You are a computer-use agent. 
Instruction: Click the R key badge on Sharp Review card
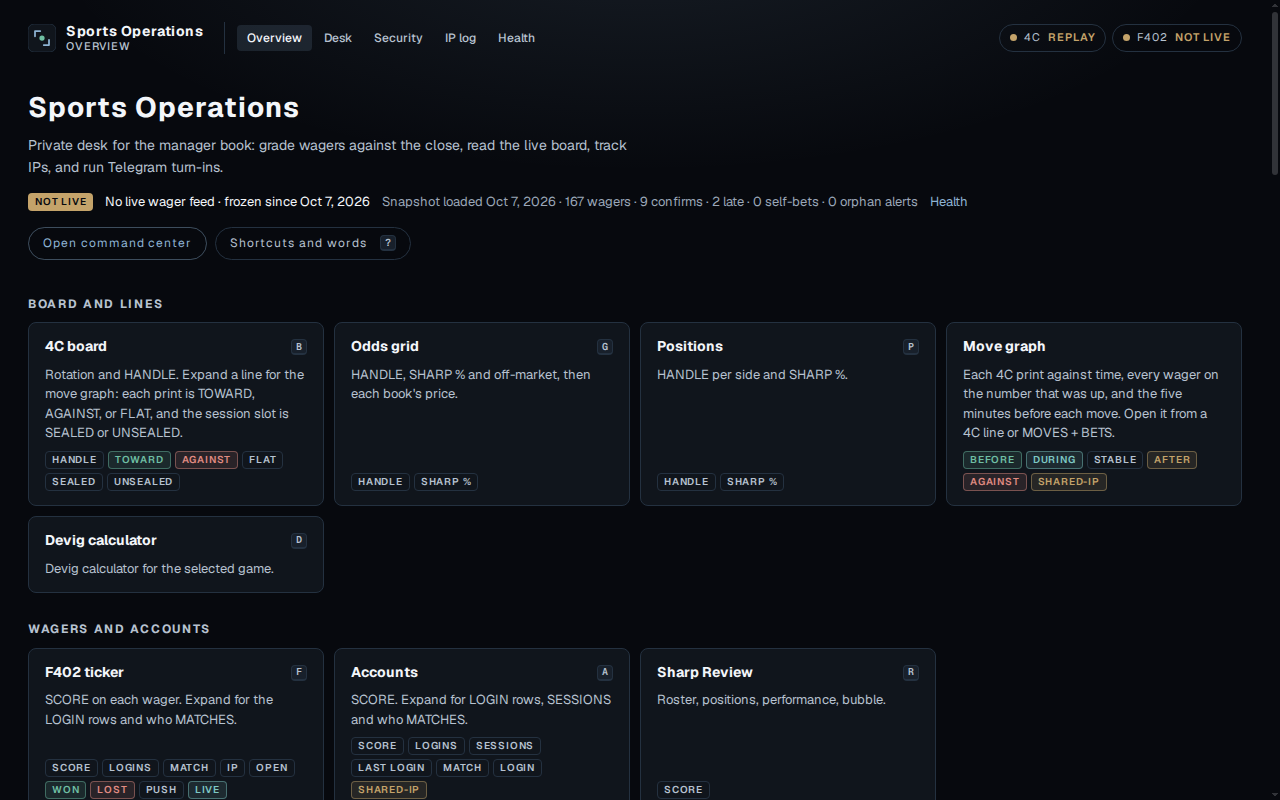pos(910,673)
